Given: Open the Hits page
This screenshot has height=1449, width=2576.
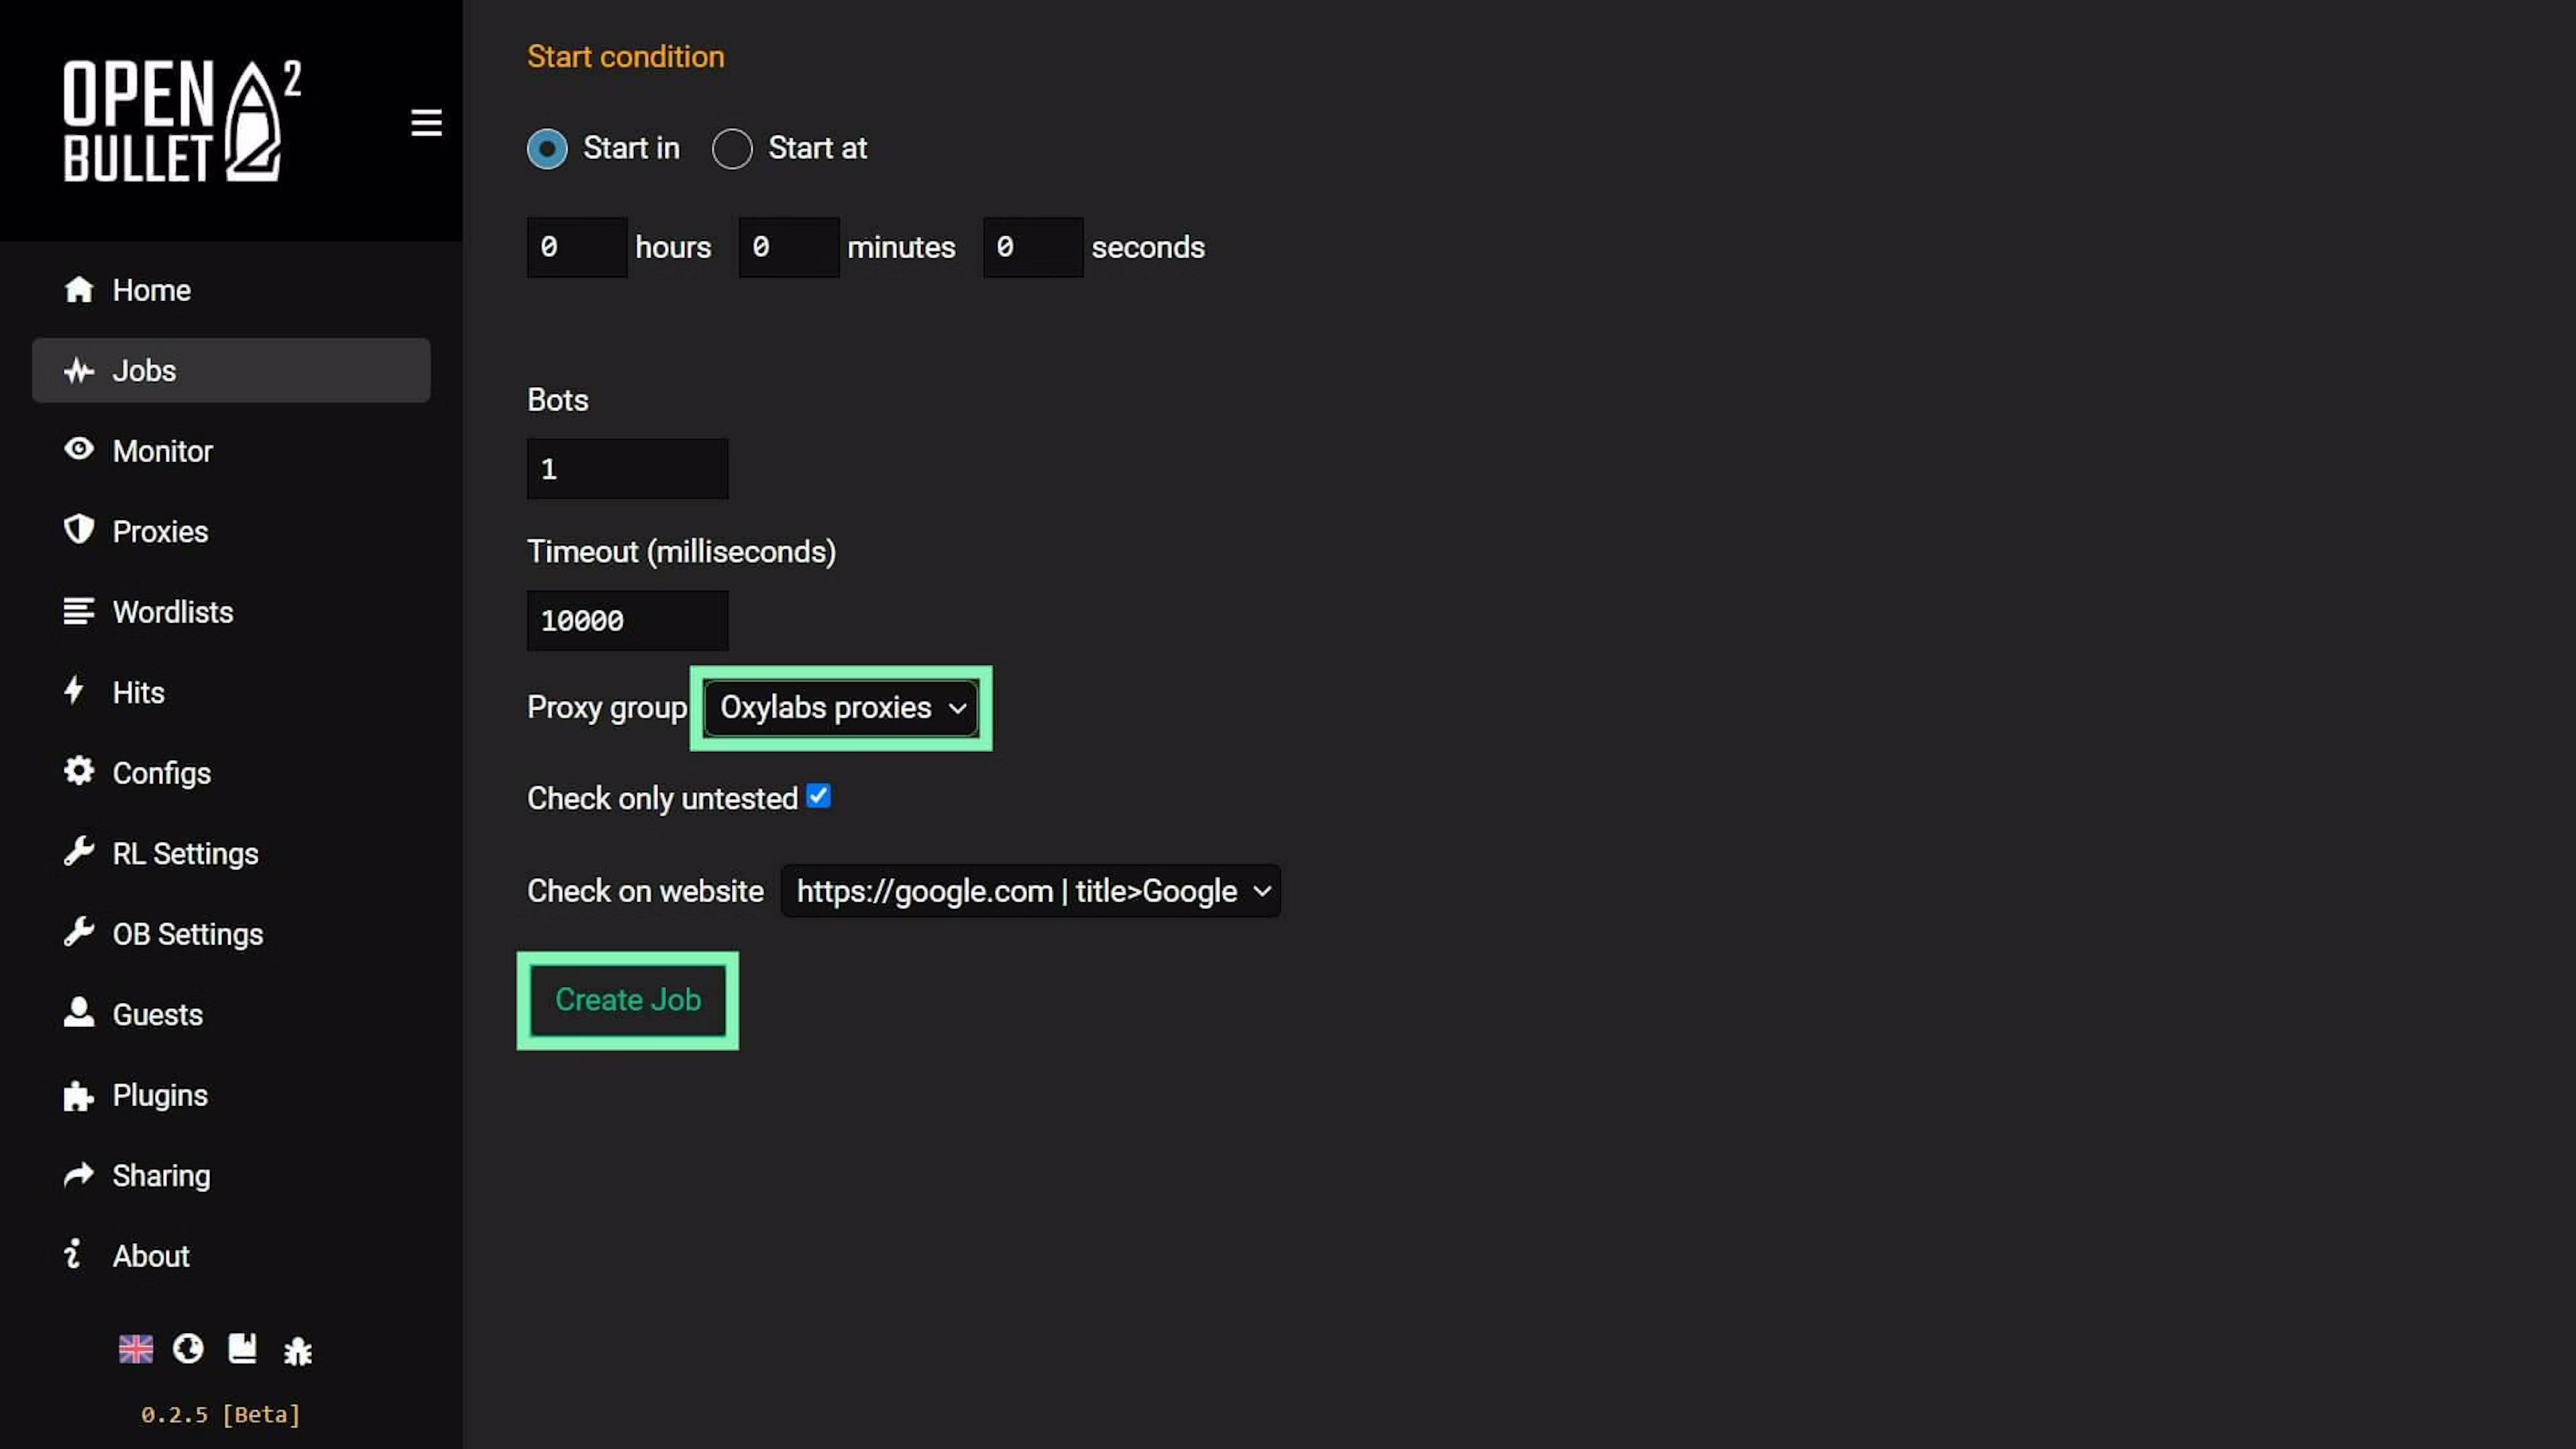Looking at the screenshot, I should click(x=231, y=692).
